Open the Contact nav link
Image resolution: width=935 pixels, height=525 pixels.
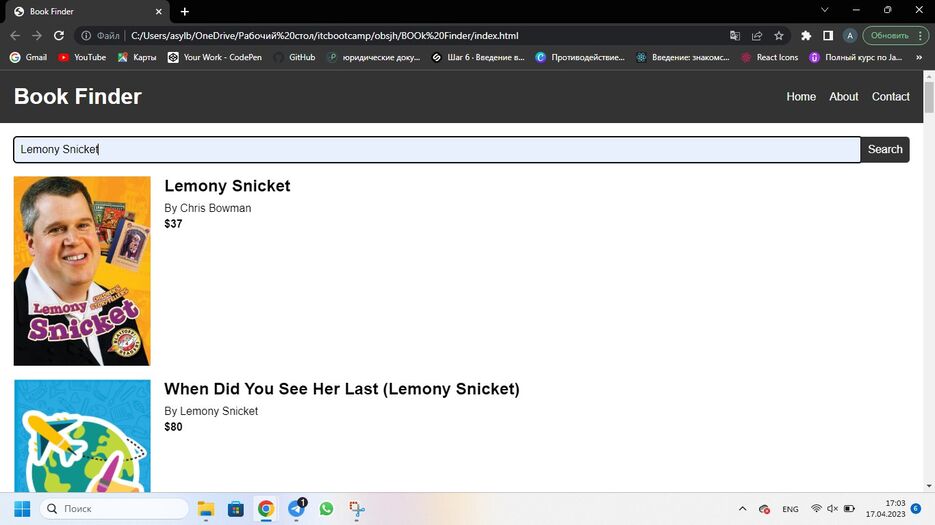click(890, 97)
